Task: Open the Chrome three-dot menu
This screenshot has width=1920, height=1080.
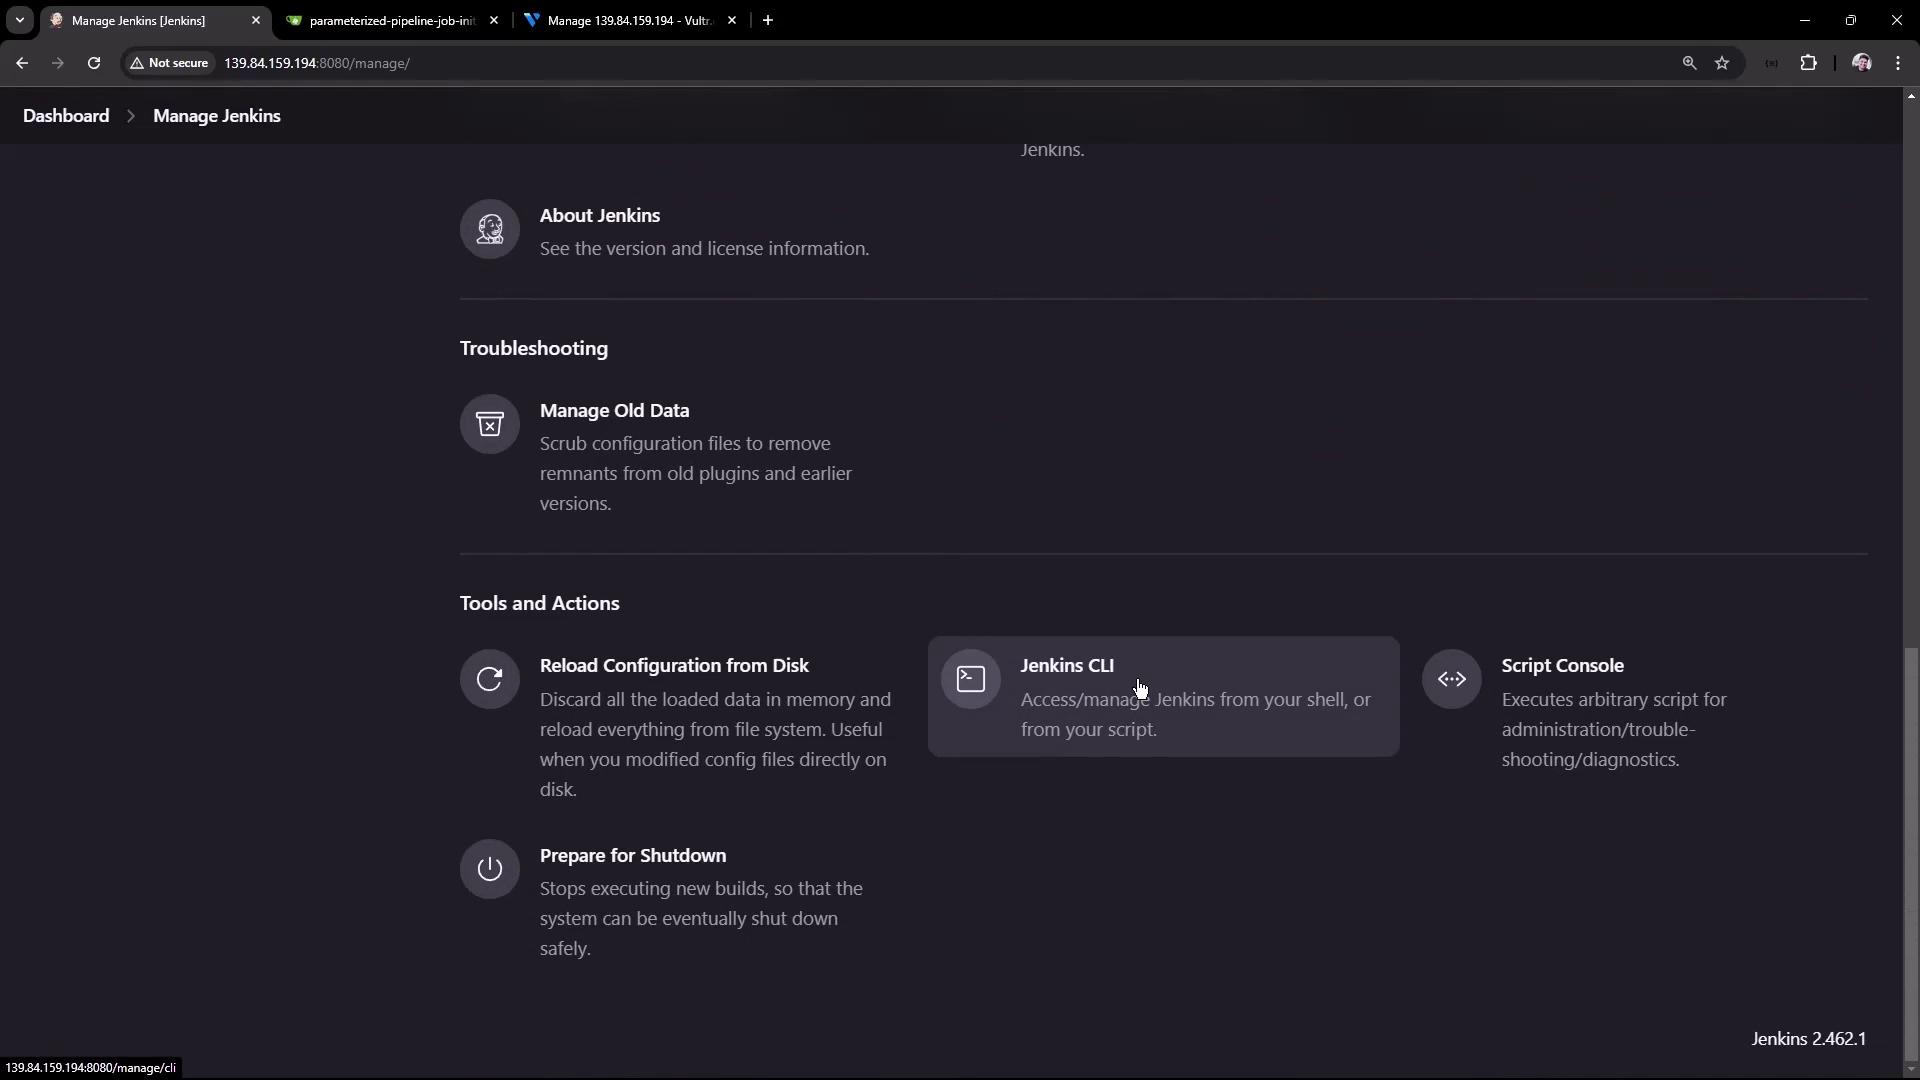Action: click(x=1898, y=63)
